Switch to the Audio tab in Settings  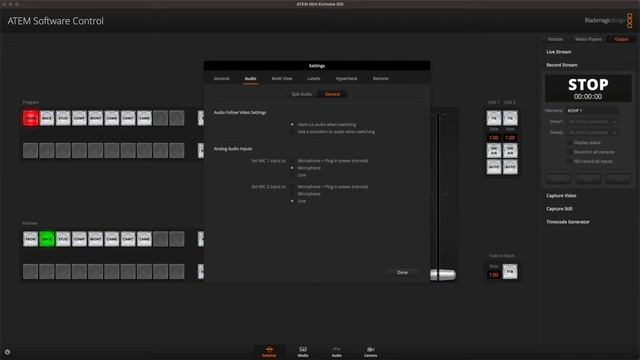(x=251, y=78)
